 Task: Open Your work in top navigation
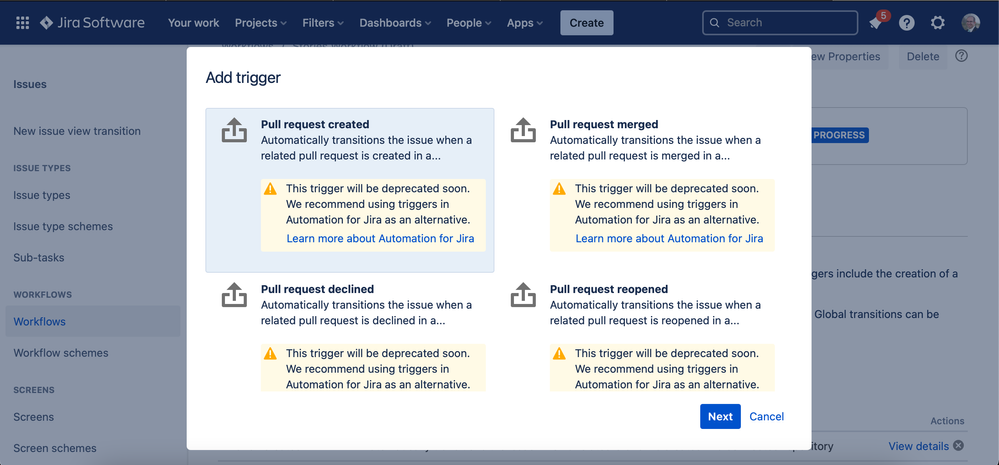pos(194,23)
